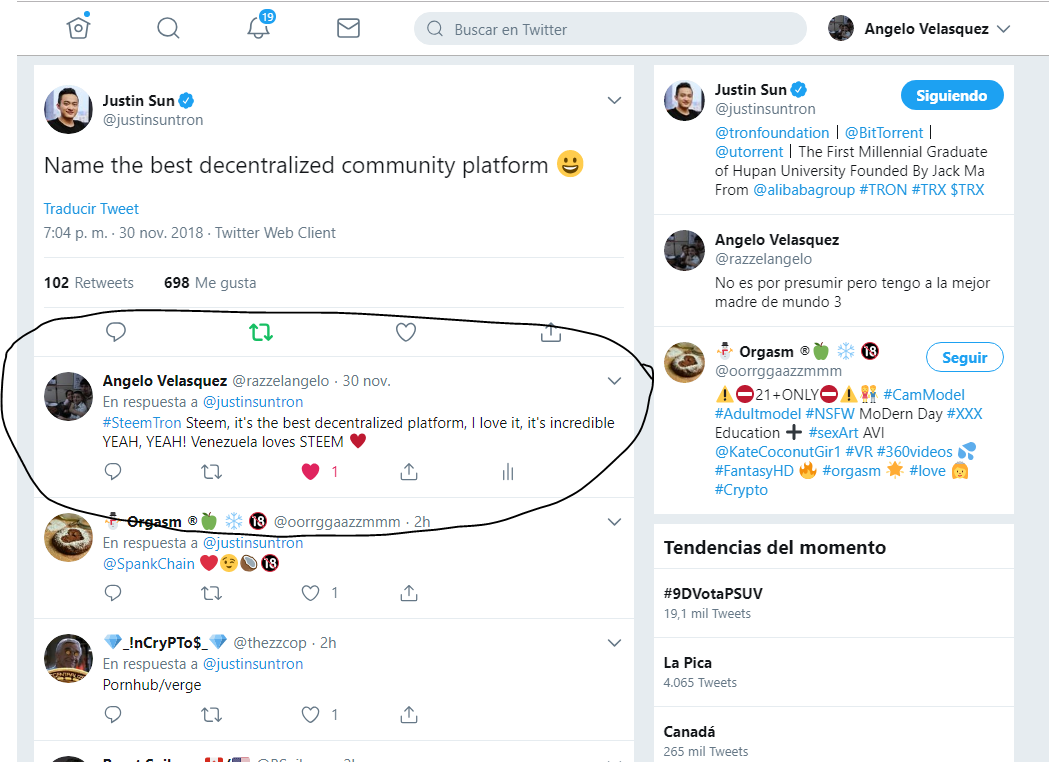This screenshot has width=1049, height=762.
Task: Click the Buscar en Twitter search field
Action: tap(610, 29)
